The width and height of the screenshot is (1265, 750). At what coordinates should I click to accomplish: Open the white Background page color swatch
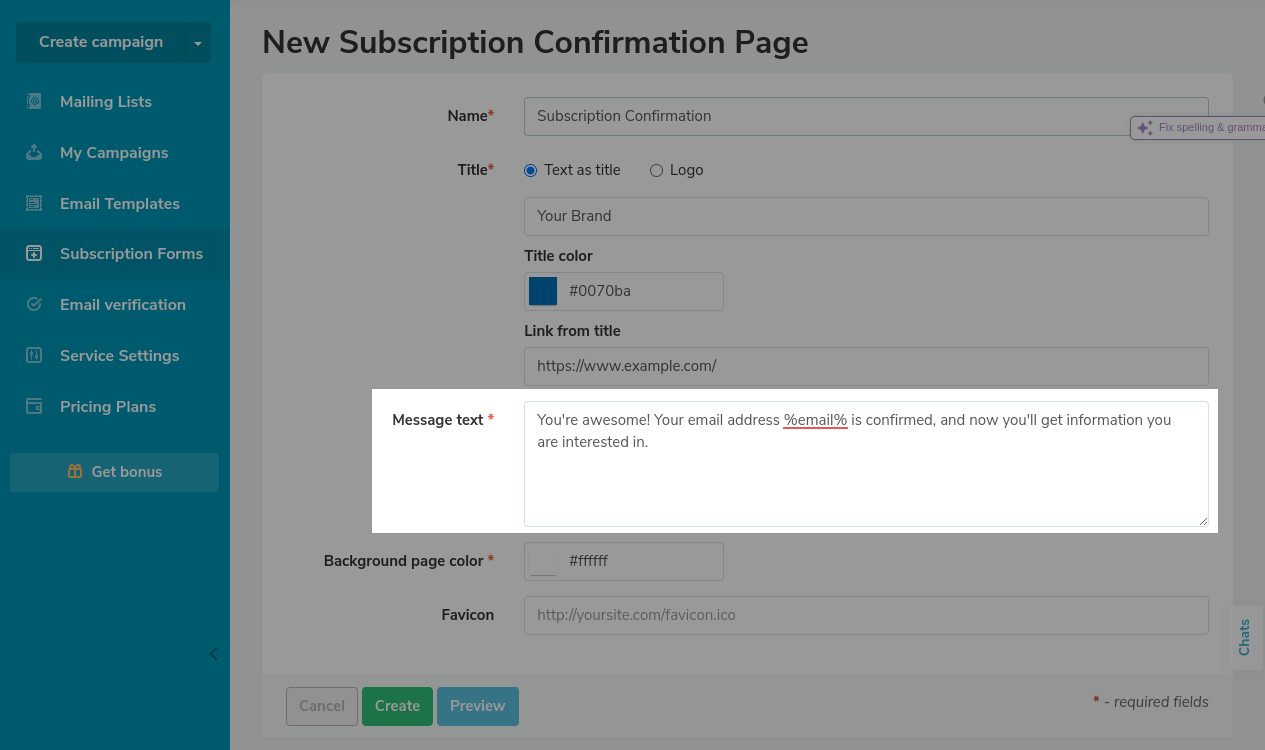543,561
